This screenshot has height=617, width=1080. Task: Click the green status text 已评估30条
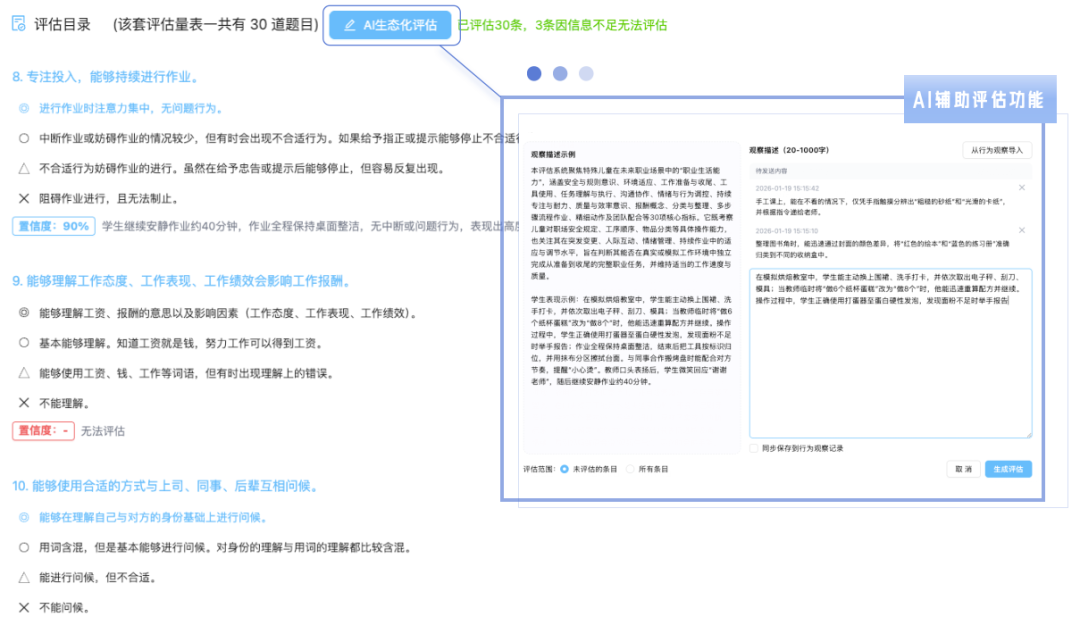562,25
